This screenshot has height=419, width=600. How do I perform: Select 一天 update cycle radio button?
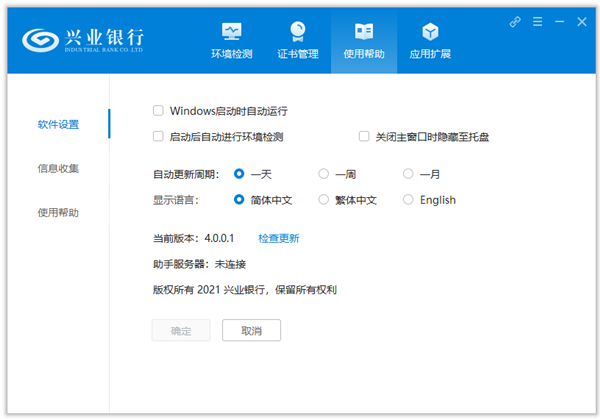[x=239, y=174]
